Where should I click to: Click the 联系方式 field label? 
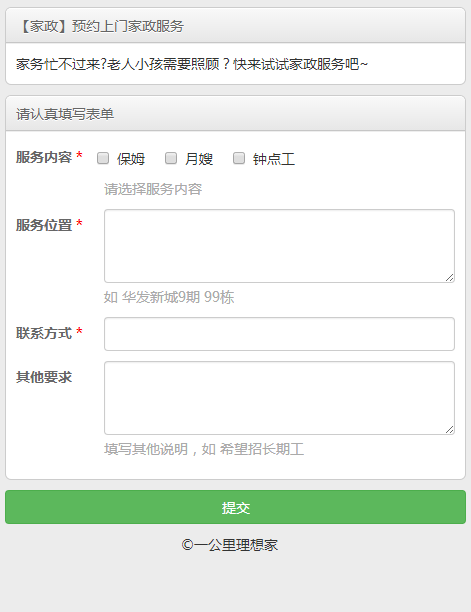(x=44, y=333)
